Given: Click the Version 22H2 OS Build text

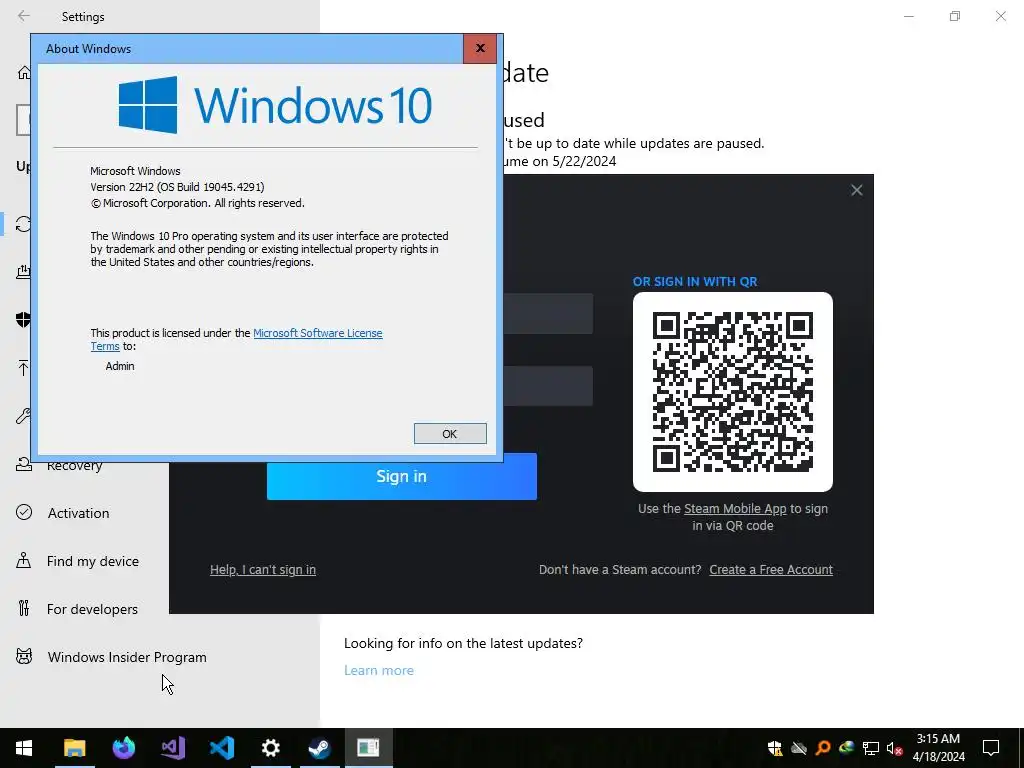Looking at the screenshot, I should [x=177, y=187].
